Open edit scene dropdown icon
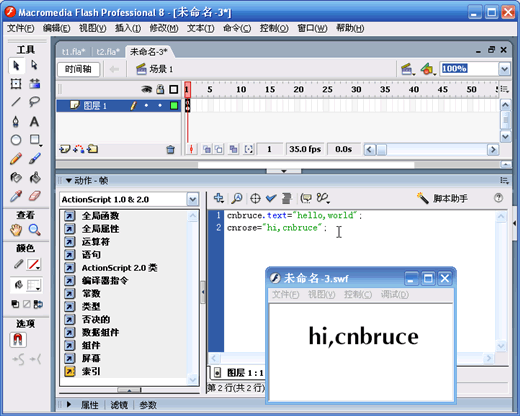 (x=407, y=69)
